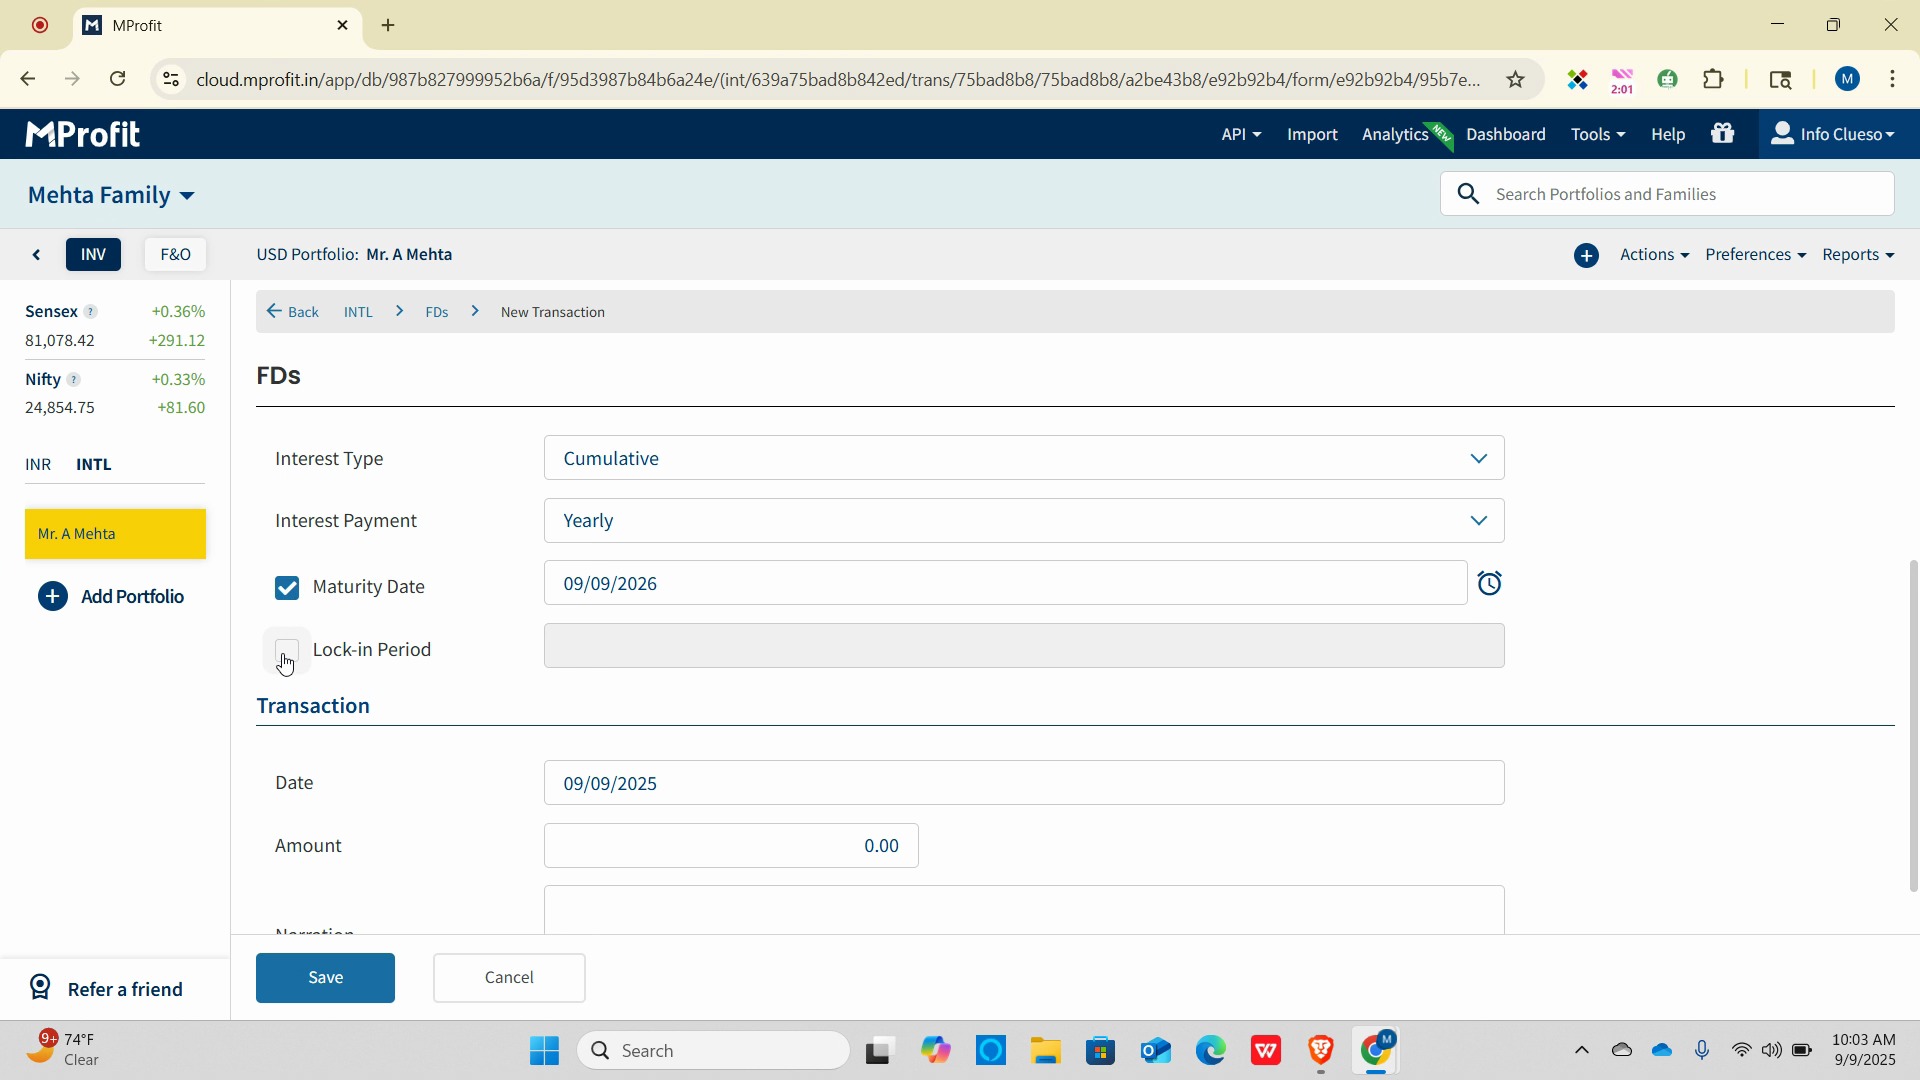Click the collapse sidebar left chevron icon
The image size is (1920, 1080).
coord(37,255)
